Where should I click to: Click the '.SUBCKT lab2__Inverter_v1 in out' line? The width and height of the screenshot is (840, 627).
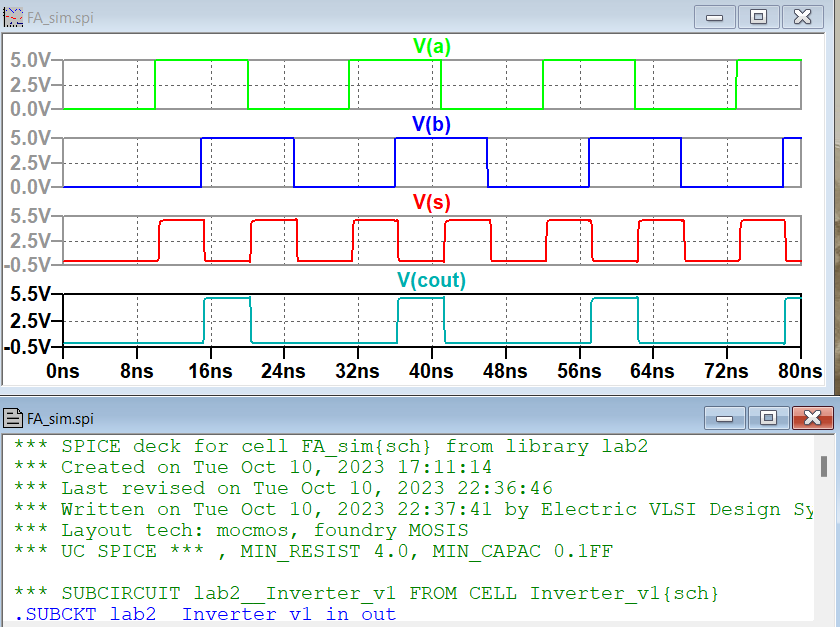pyautogui.click(x=205, y=614)
